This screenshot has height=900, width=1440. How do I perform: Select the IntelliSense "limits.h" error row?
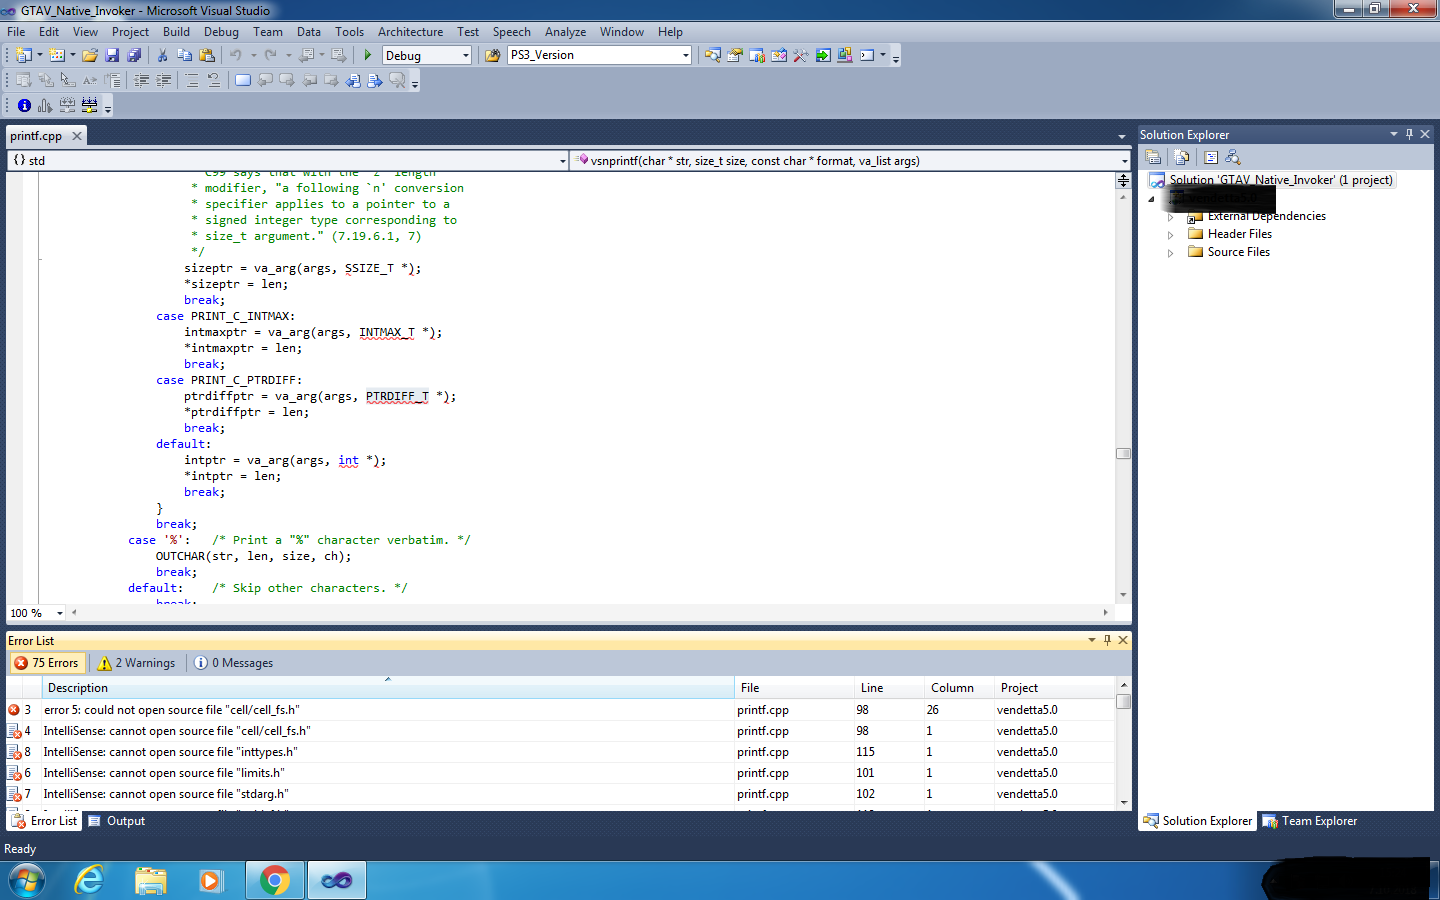560,773
